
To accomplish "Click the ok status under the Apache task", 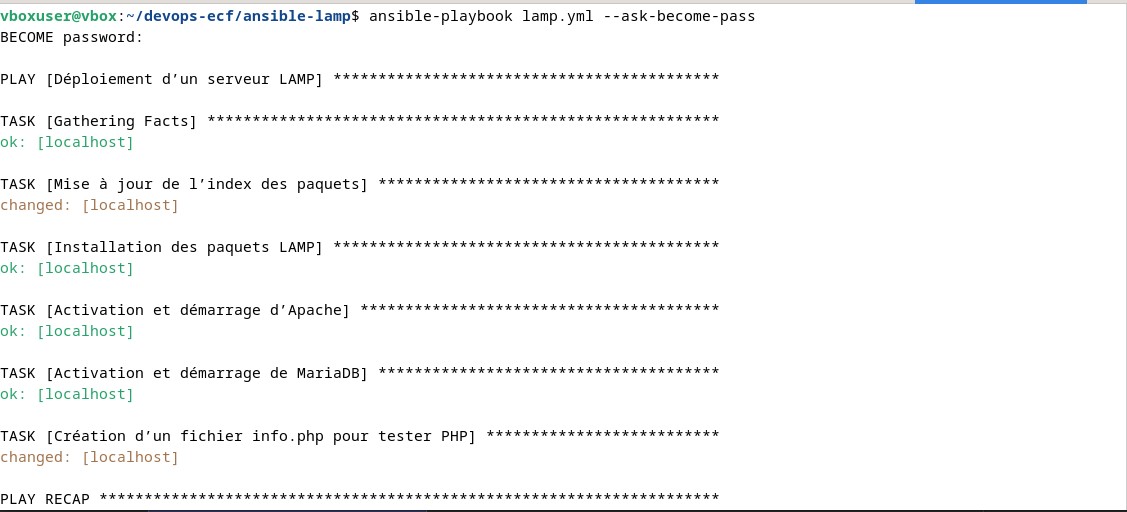I will [67, 332].
